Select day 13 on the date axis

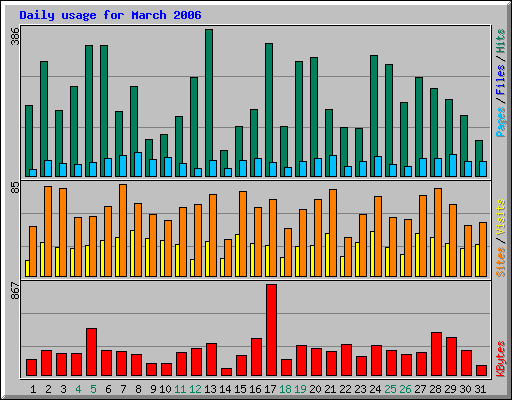[x=210, y=389]
